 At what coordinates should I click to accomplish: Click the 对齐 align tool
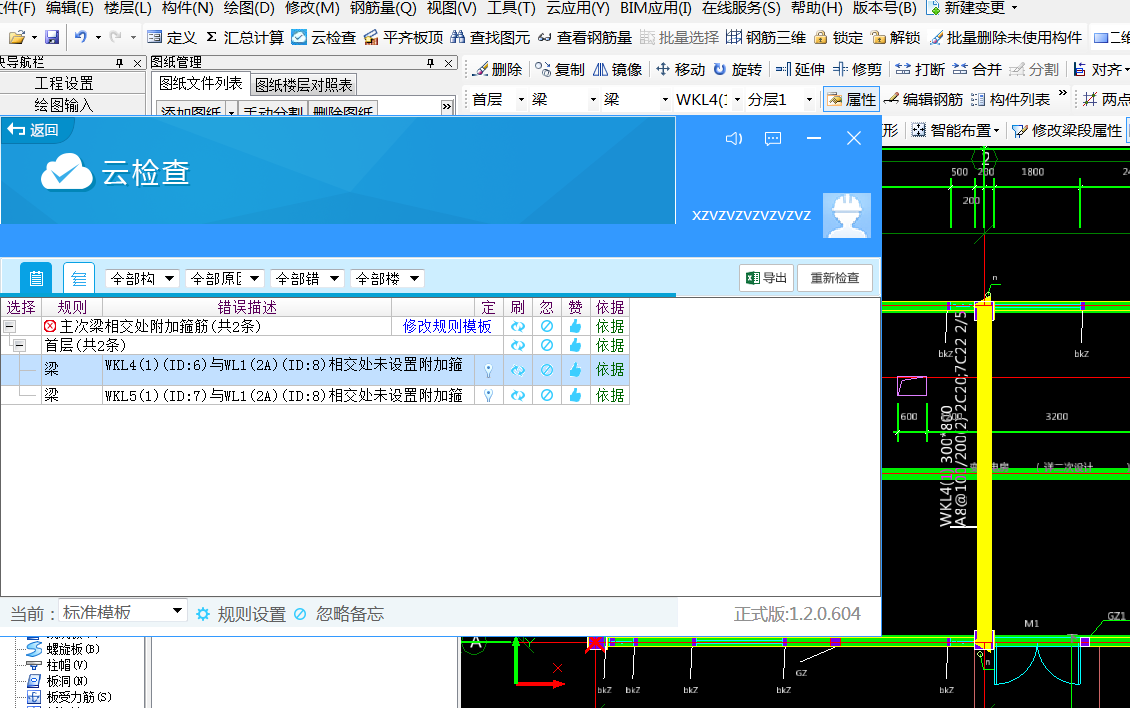1098,69
